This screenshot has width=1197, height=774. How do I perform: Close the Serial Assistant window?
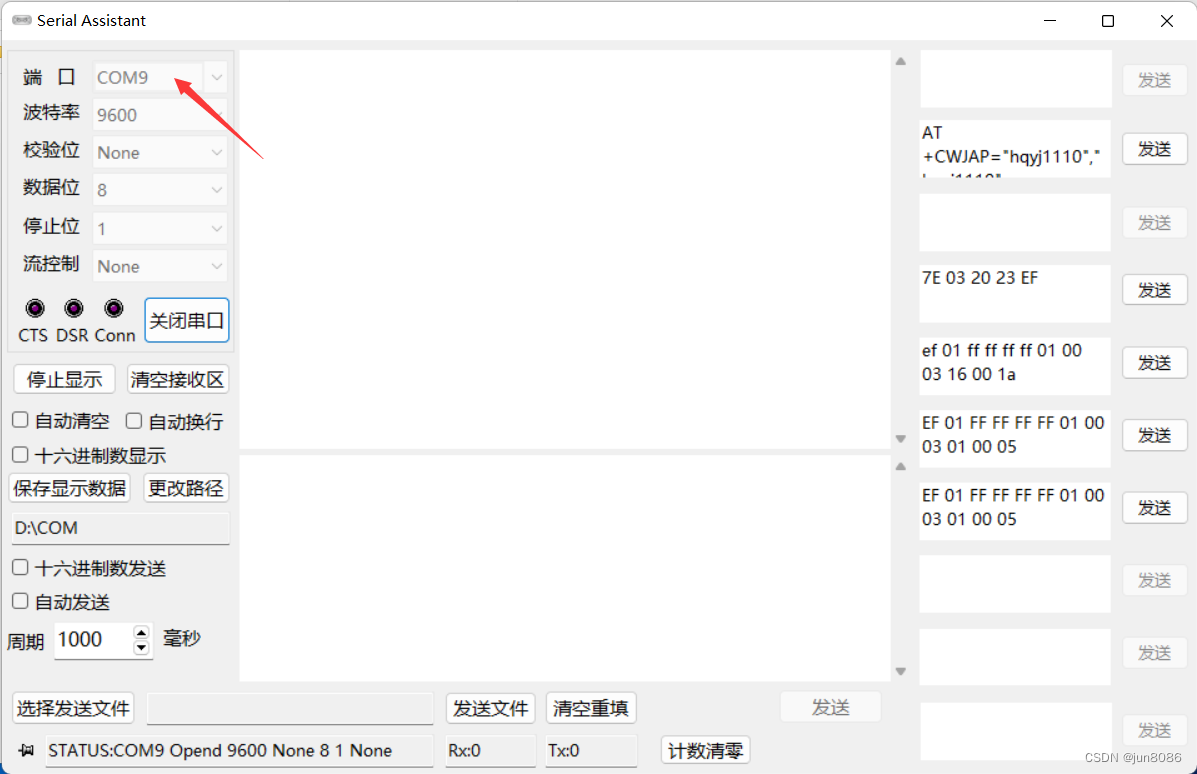pyautogui.click(x=1166, y=21)
